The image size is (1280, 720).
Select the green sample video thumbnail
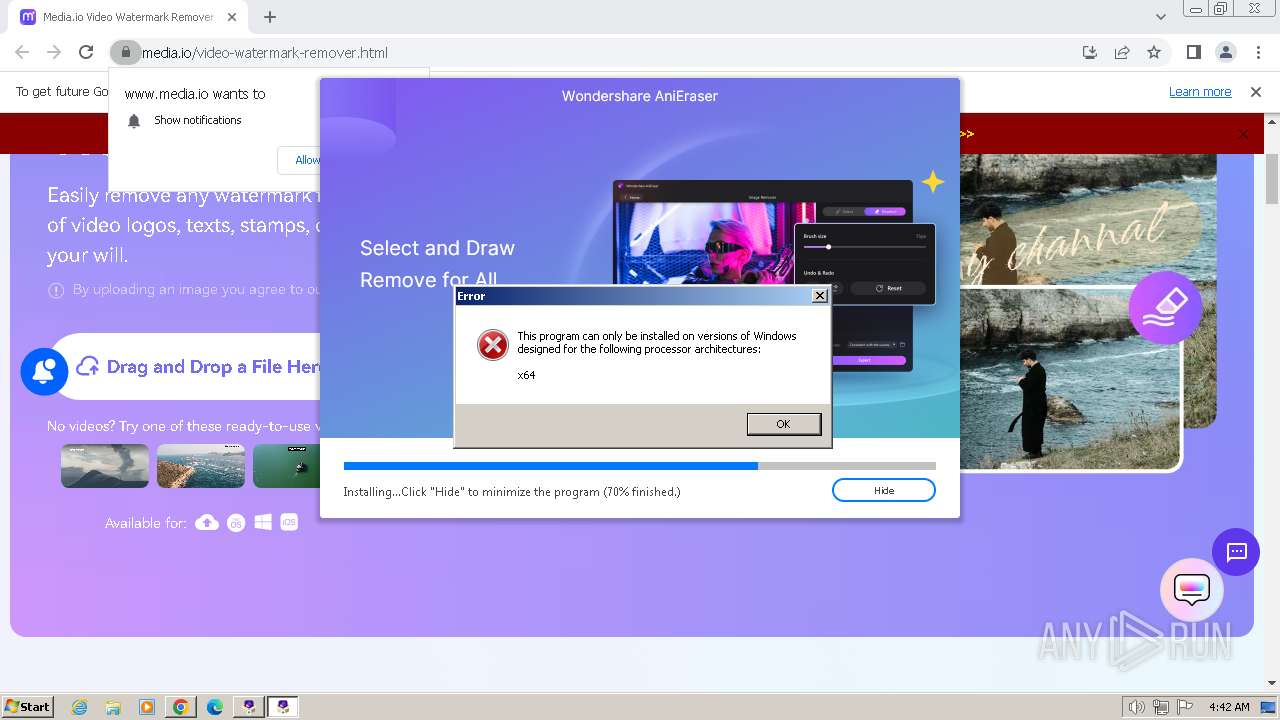click(x=286, y=466)
